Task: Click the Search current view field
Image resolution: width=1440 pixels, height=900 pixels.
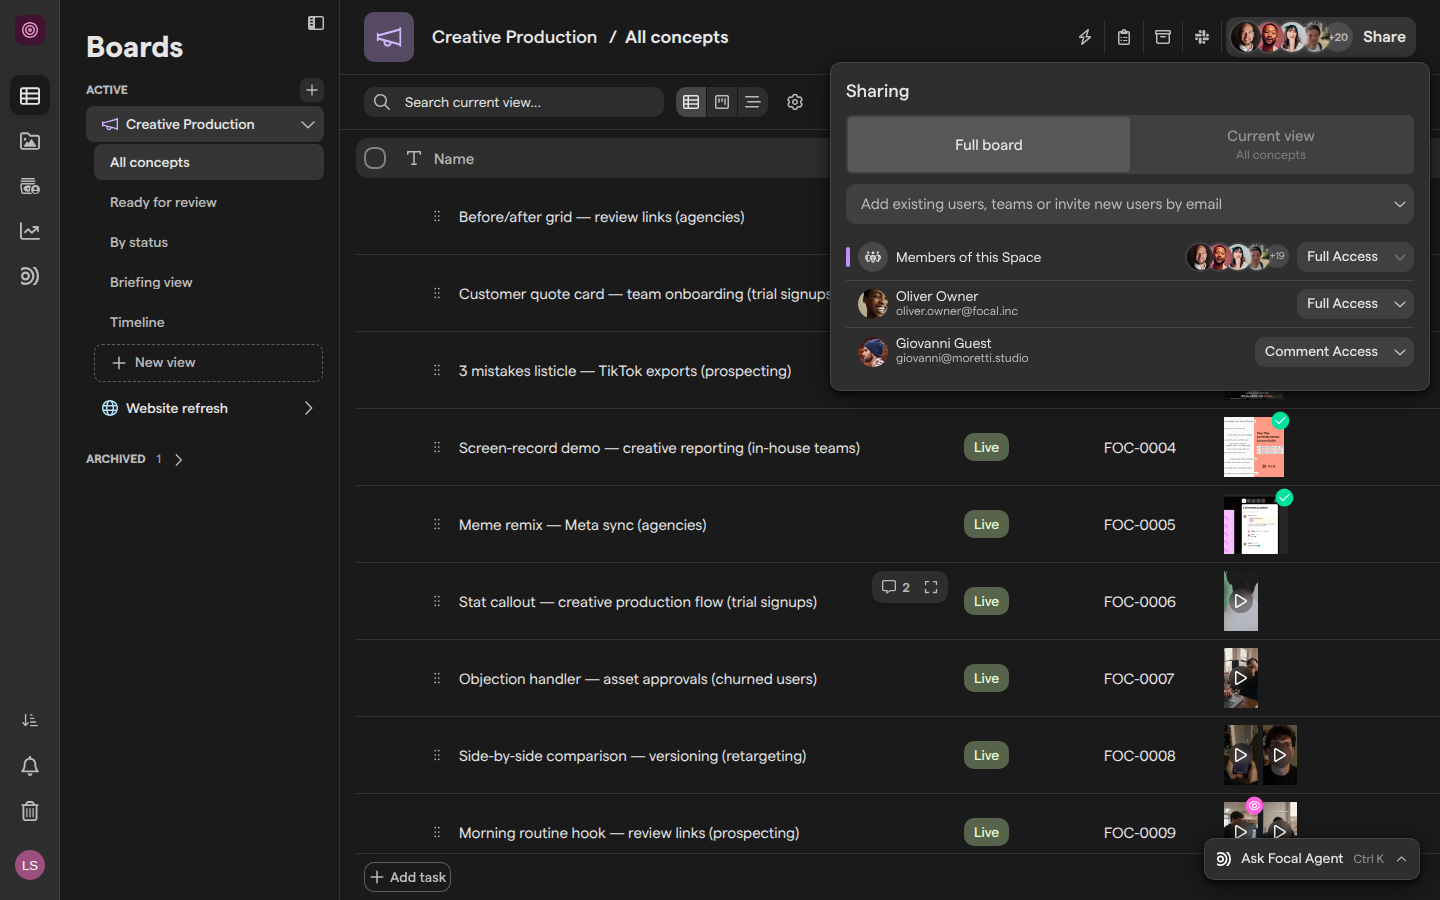Action: [514, 102]
